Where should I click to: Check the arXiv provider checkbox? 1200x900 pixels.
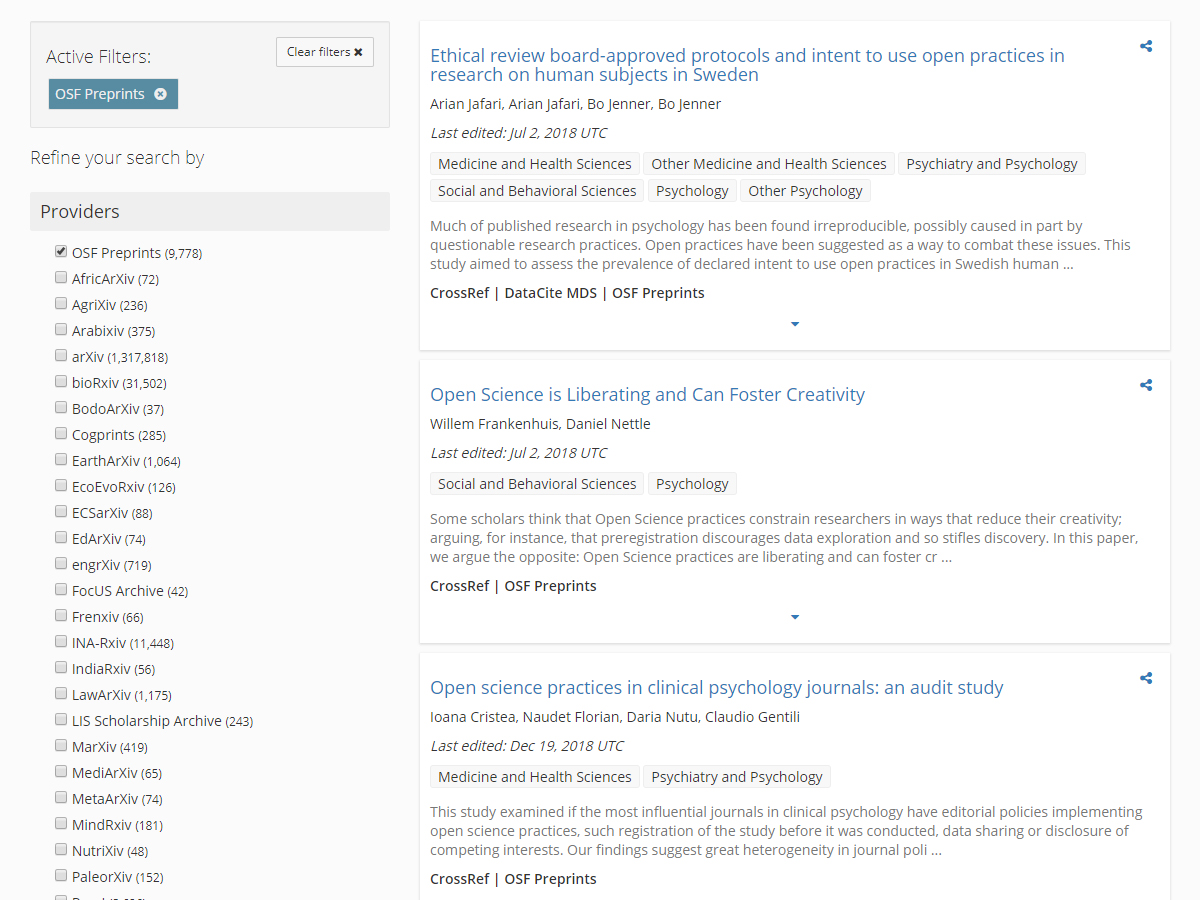point(61,355)
